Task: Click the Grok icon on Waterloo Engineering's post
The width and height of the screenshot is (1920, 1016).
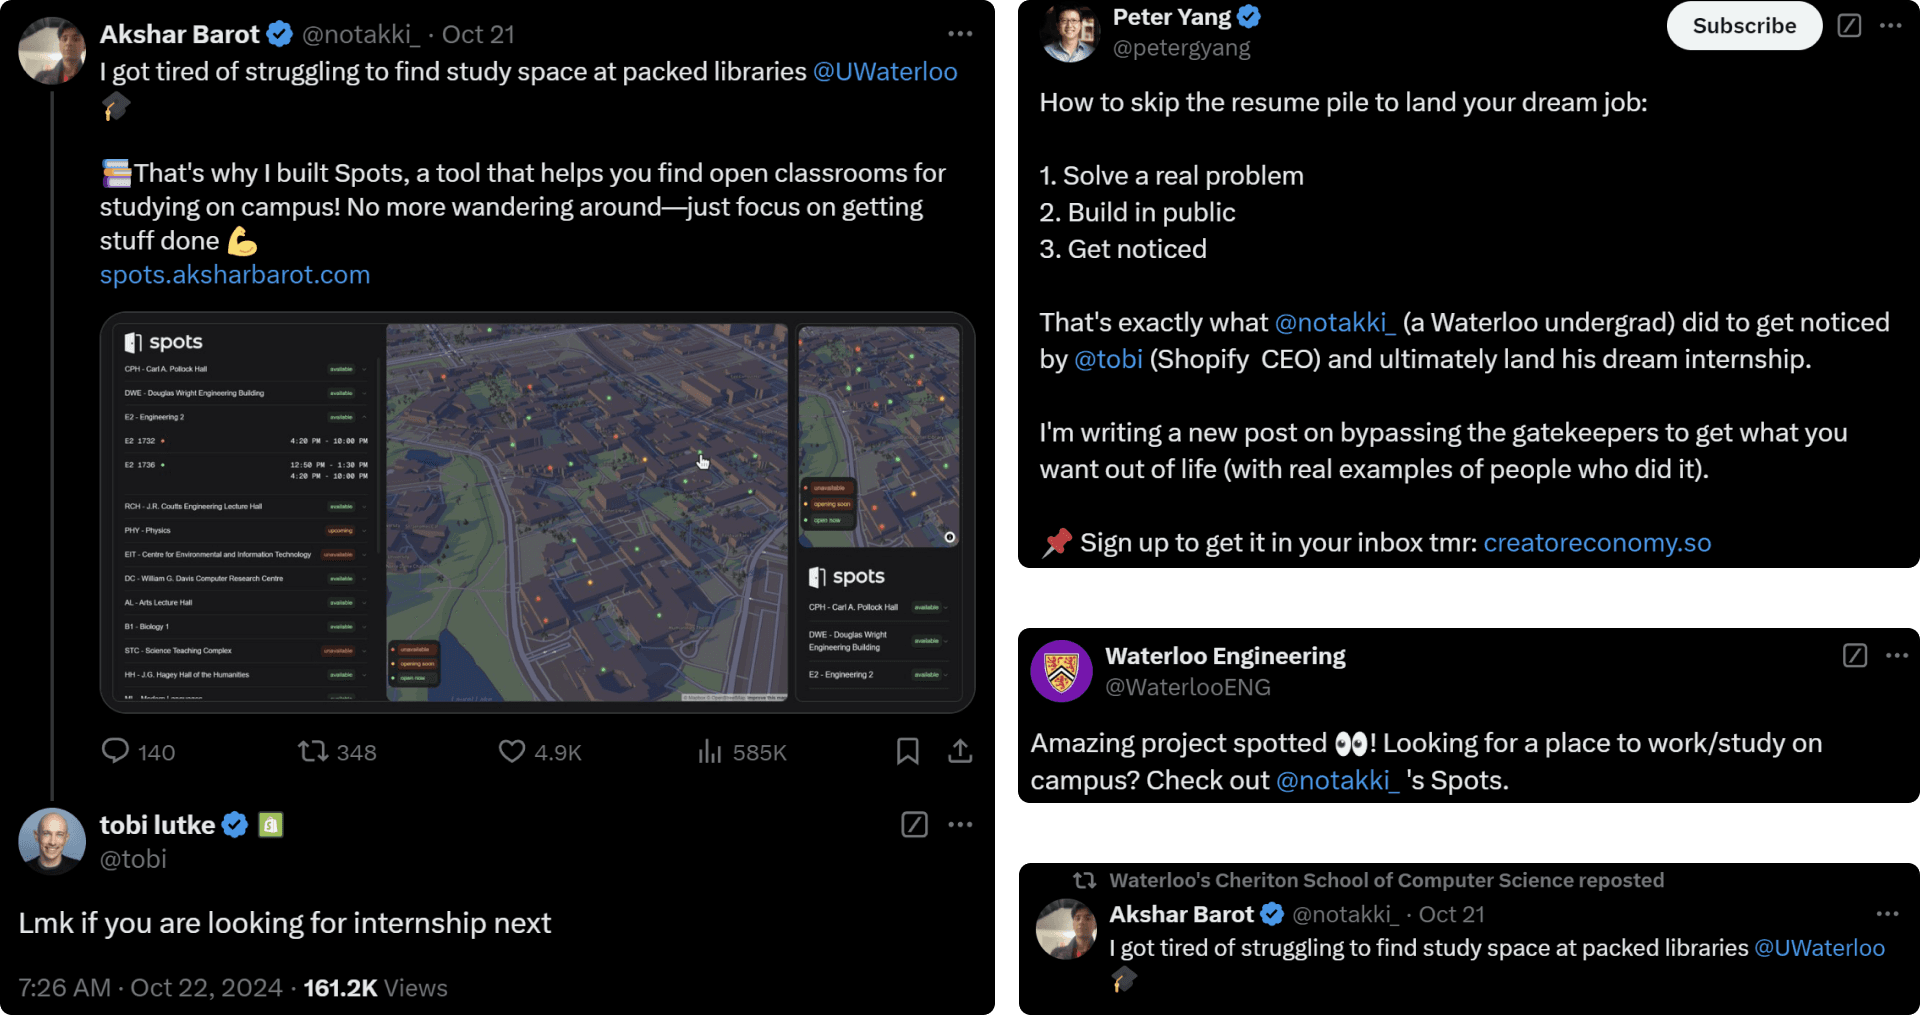Action: [1855, 655]
